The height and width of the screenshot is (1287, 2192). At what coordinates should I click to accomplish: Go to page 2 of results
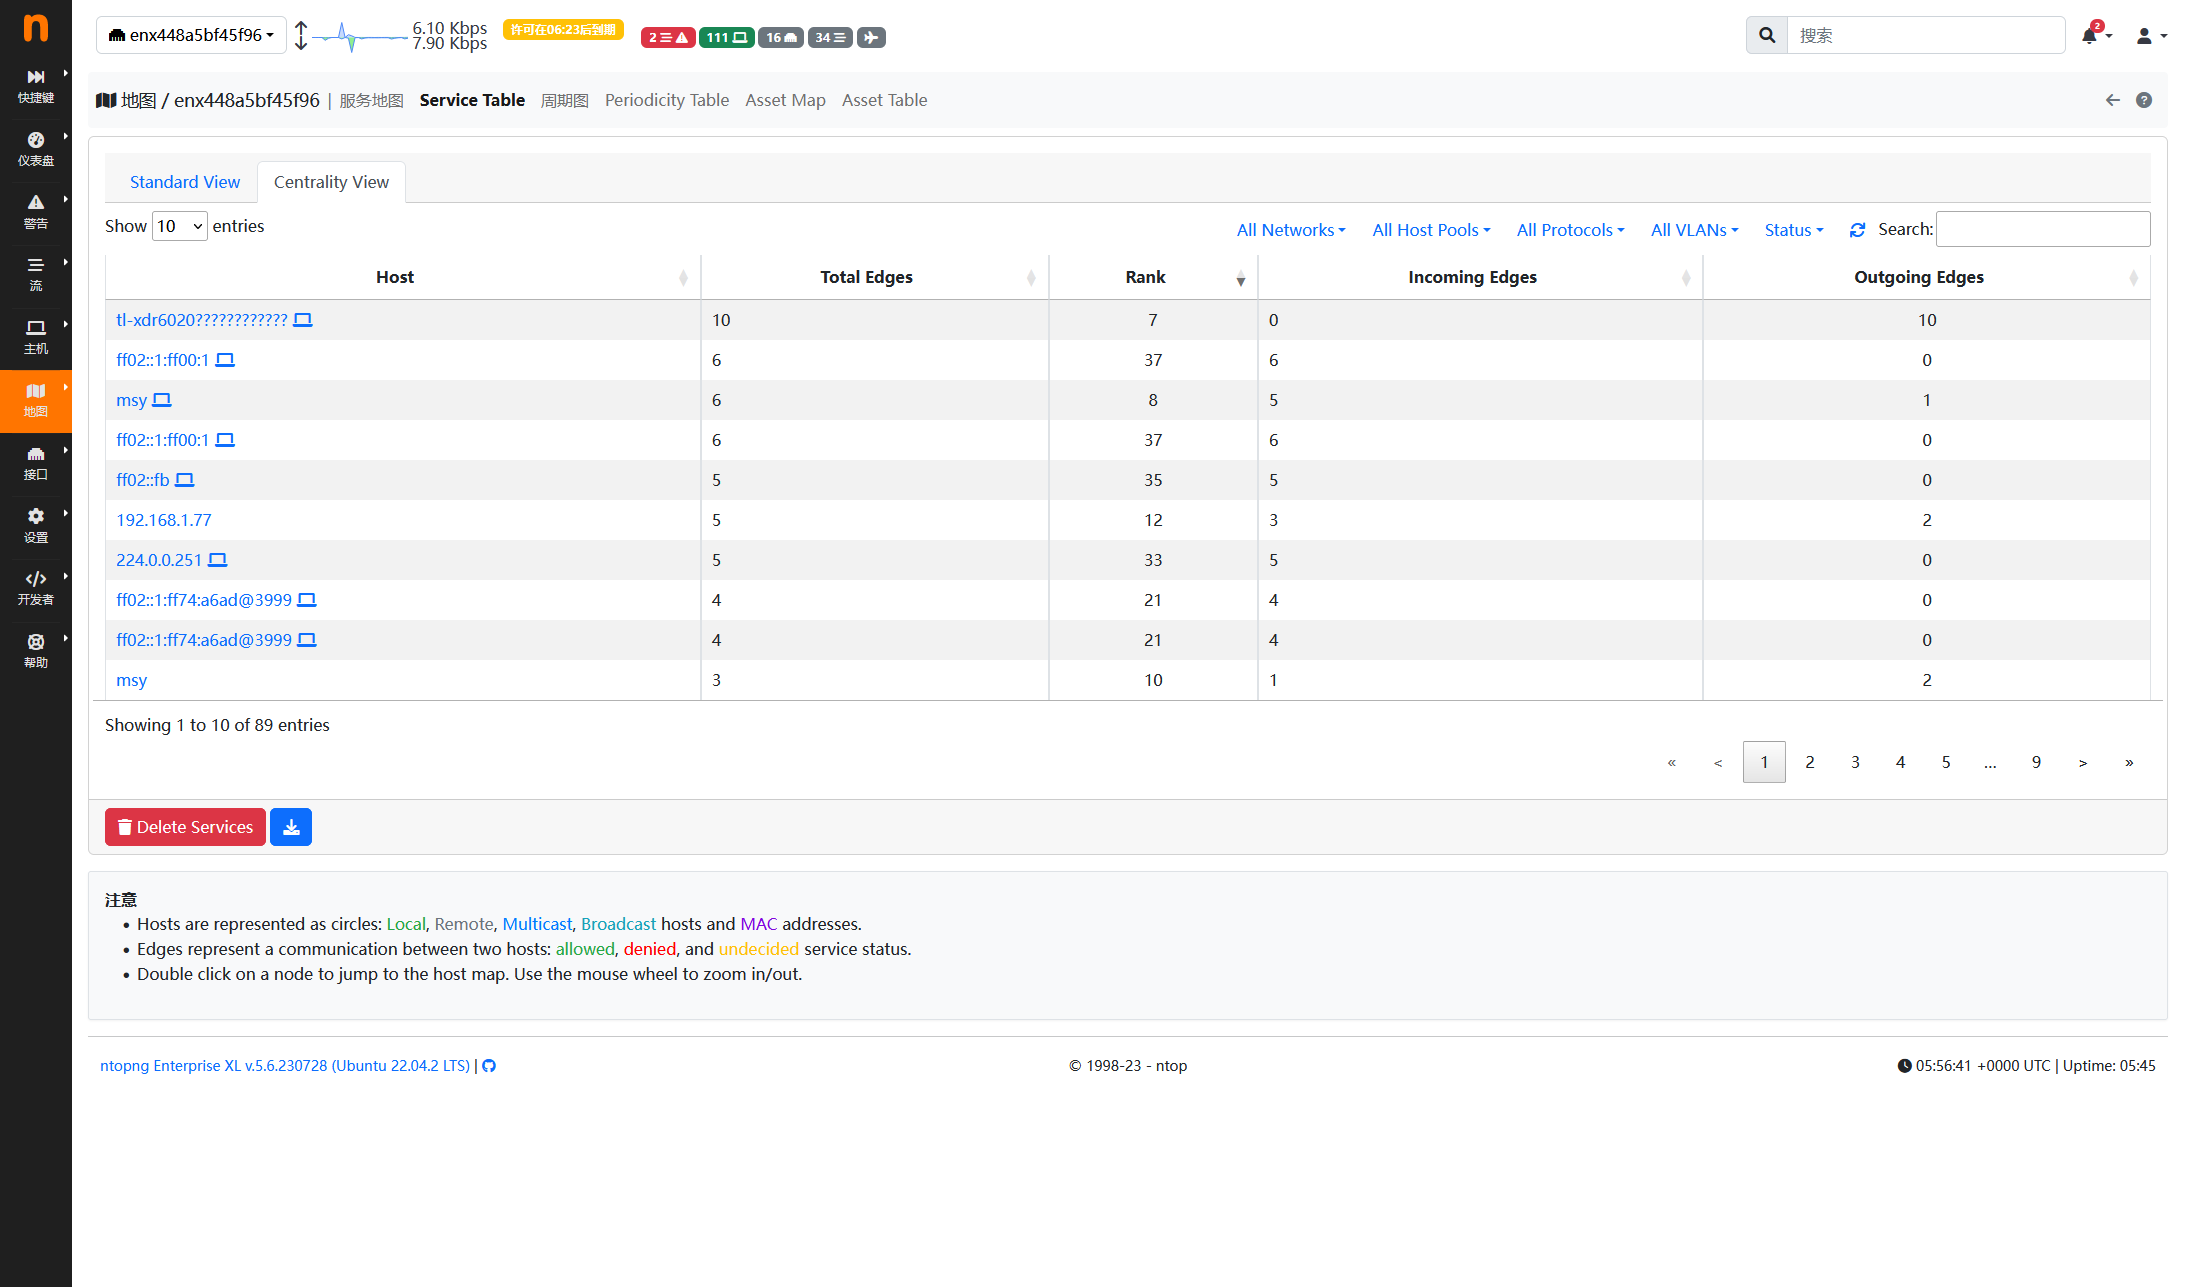click(x=1809, y=762)
